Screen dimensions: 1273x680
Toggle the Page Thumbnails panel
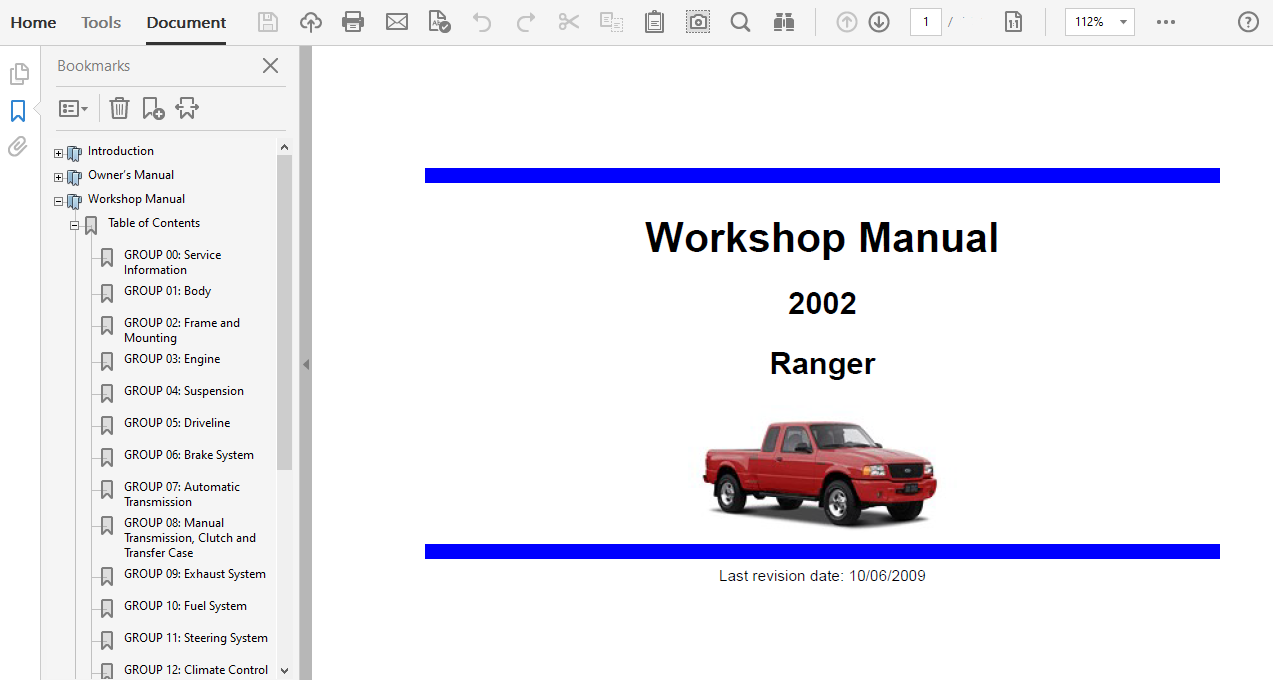tap(18, 74)
